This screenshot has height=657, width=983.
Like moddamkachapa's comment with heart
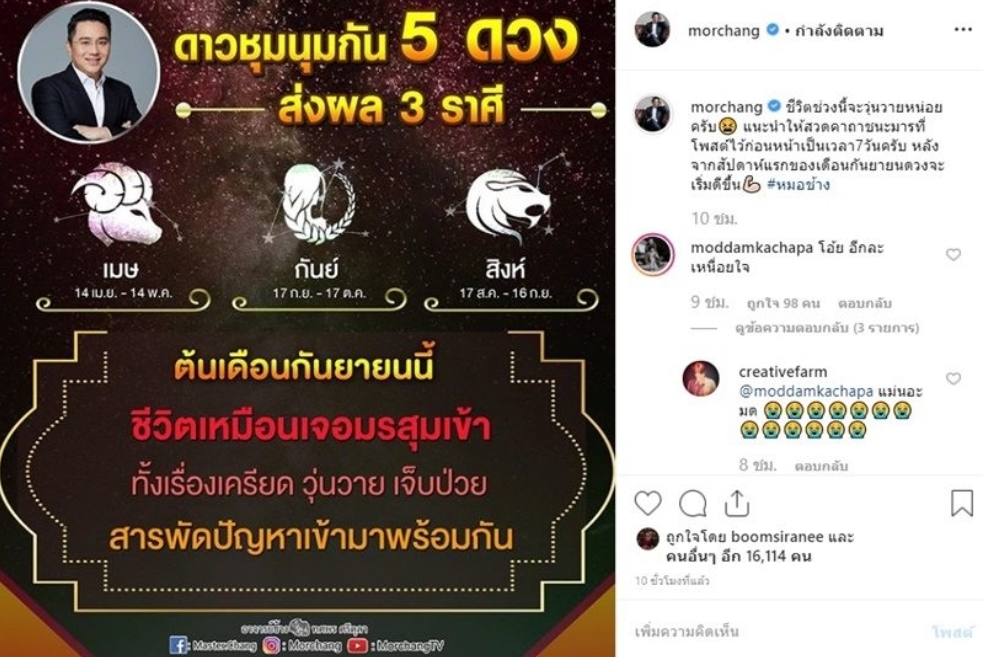pos(953,255)
